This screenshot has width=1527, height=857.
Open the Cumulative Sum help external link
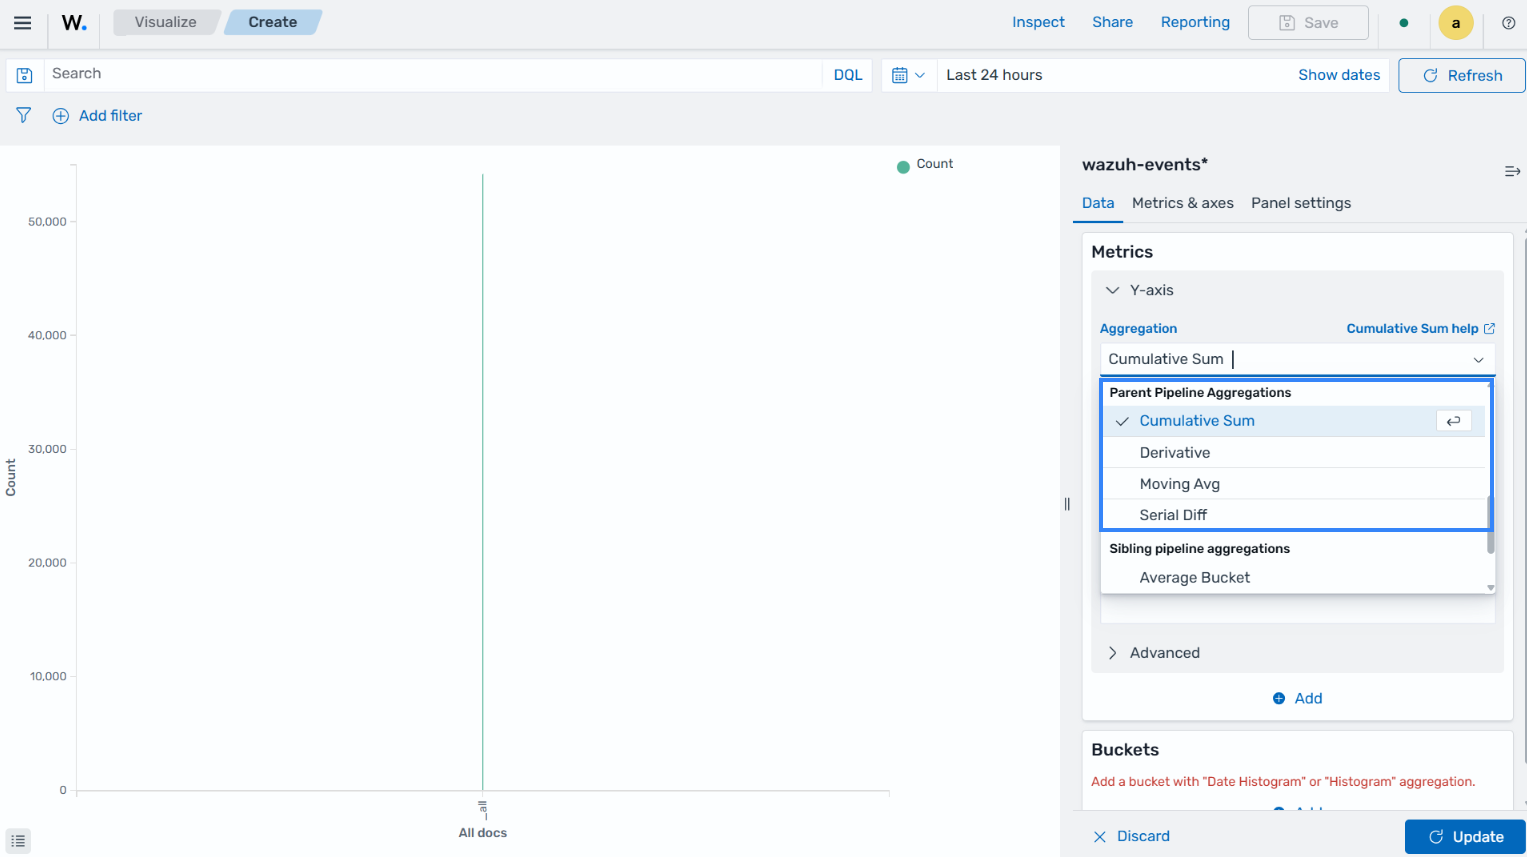pyautogui.click(x=1420, y=328)
